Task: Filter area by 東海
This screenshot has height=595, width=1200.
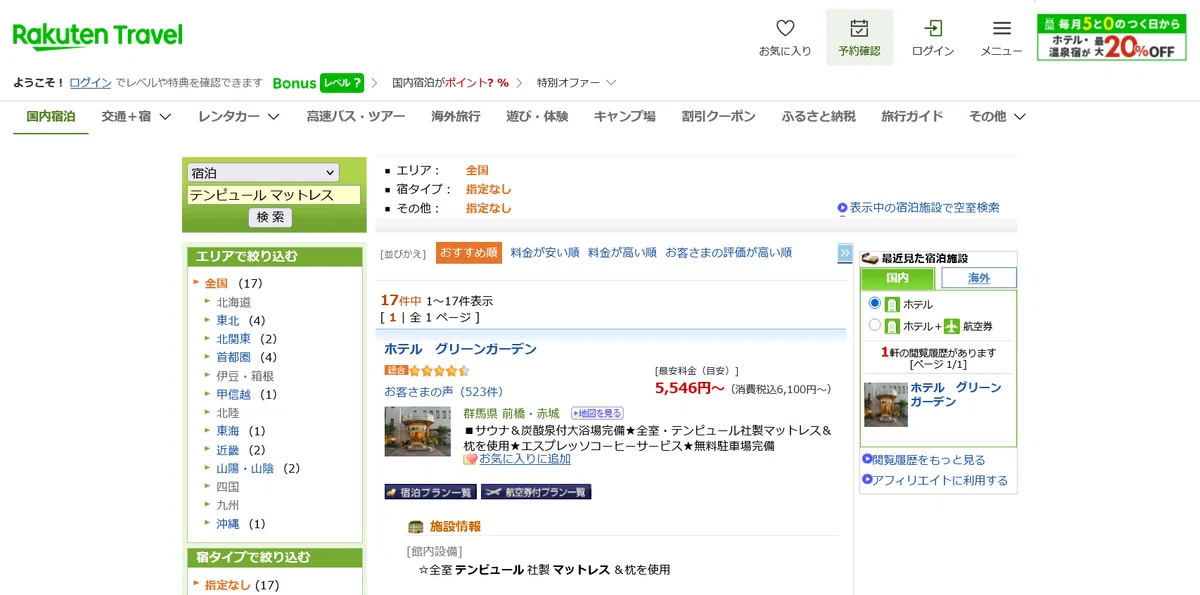Action: 228,431
